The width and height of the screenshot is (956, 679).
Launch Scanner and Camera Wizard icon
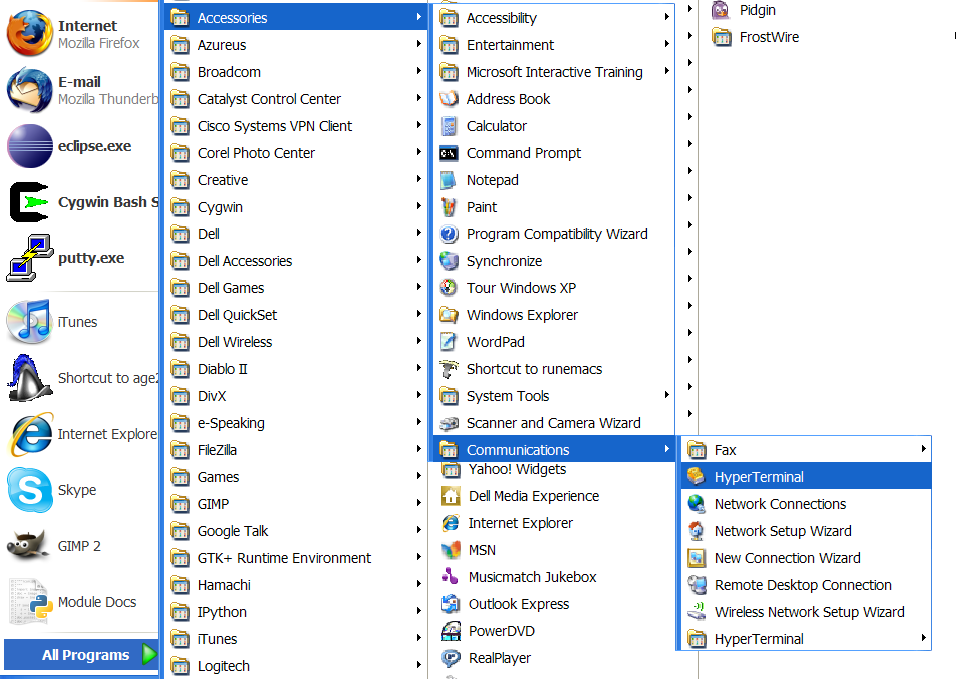tap(449, 423)
